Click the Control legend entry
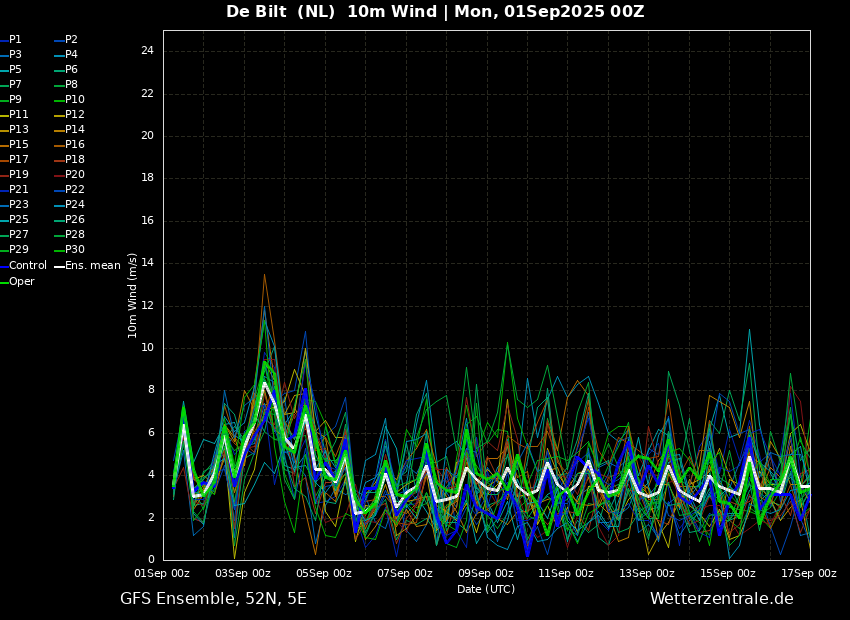850x620 pixels. (28, 266)
